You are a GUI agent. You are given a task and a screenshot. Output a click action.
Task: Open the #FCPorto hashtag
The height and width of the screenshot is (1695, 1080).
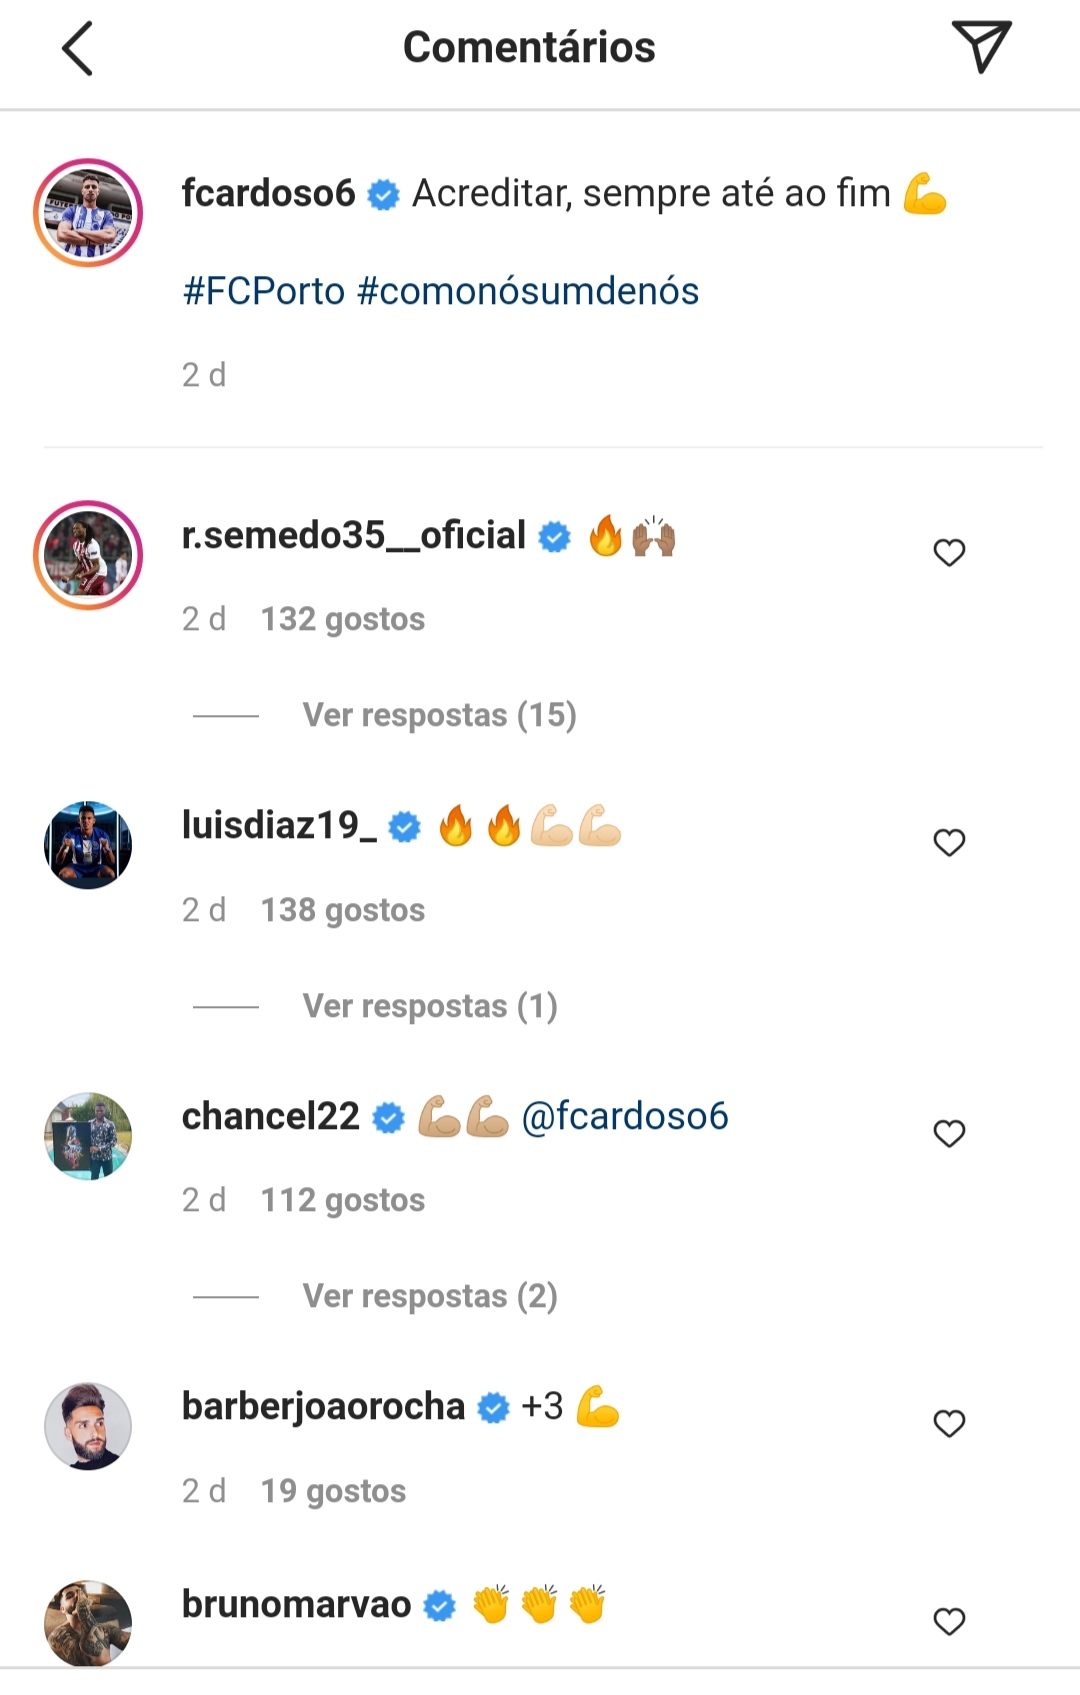[264, 291]
